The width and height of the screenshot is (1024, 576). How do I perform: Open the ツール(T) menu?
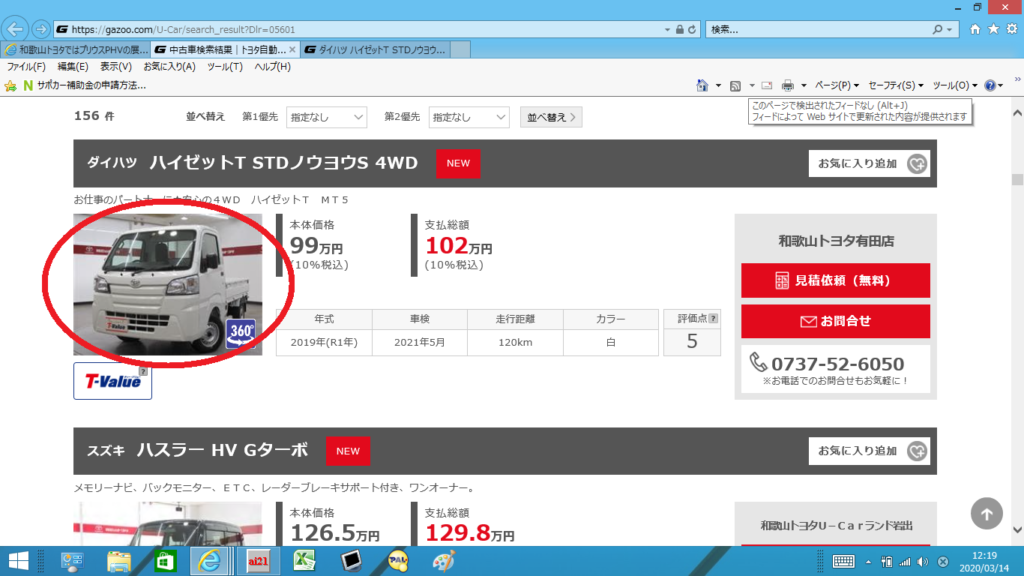click(225, 67)
